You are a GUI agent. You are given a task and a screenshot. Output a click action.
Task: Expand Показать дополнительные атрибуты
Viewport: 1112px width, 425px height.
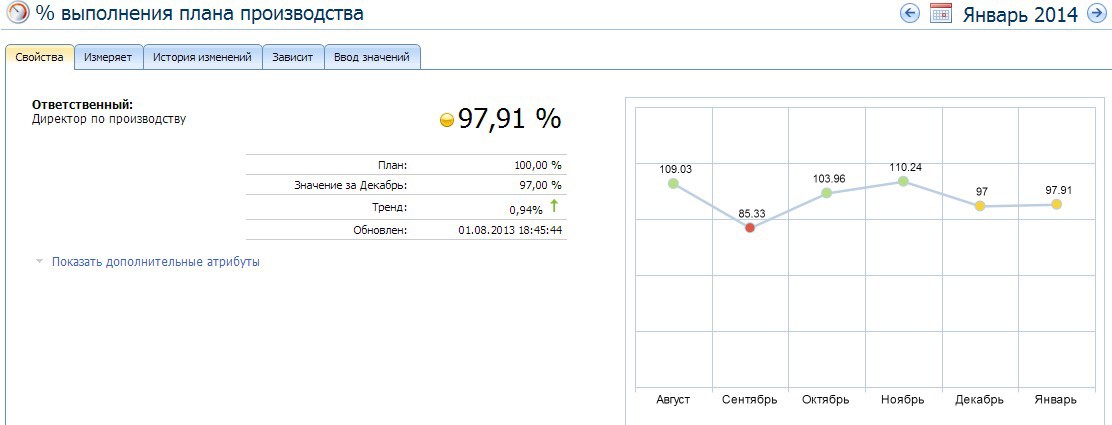pyautogui.click(x=155, y=262)
